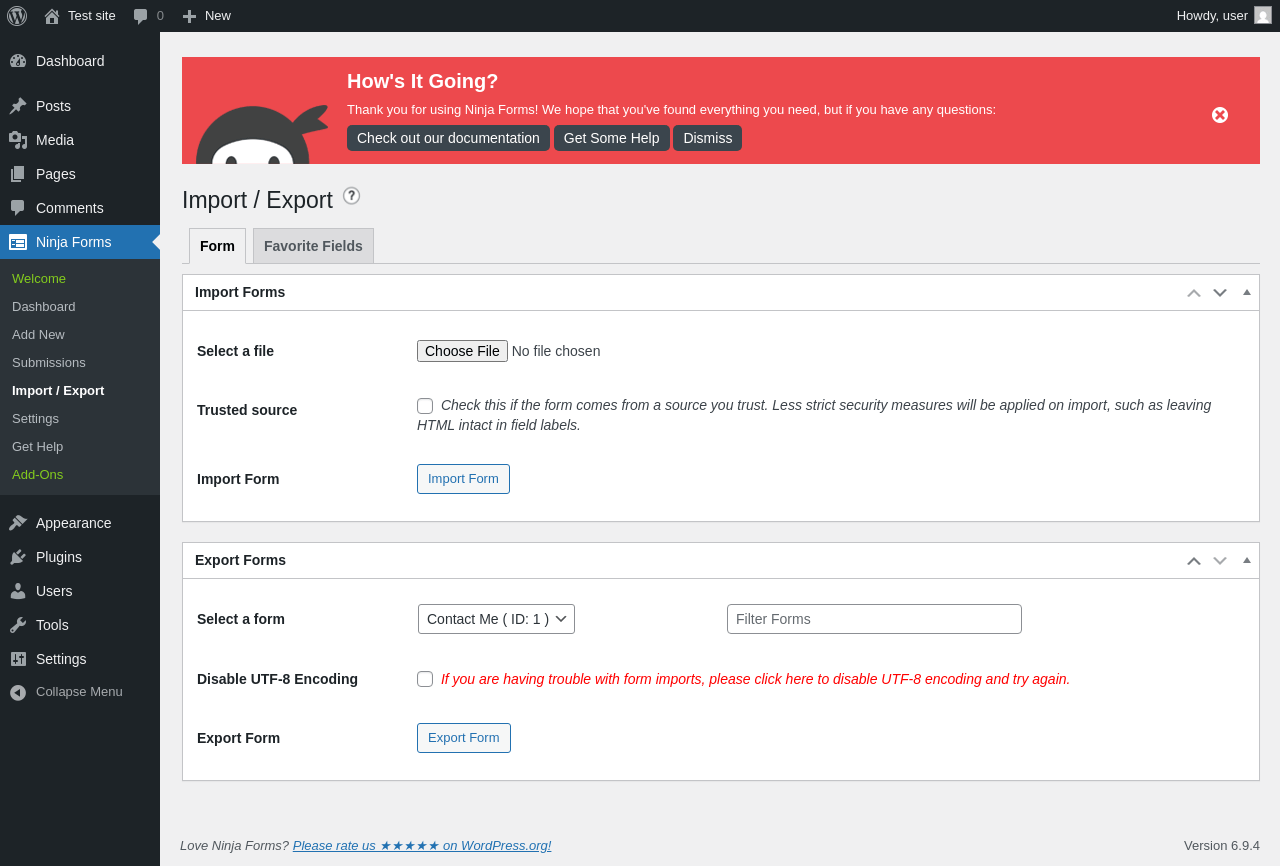Viewport: 1280px width, 866px height.
Task: Open the comments bubble icon in admin bar
Action: [141, 16]
